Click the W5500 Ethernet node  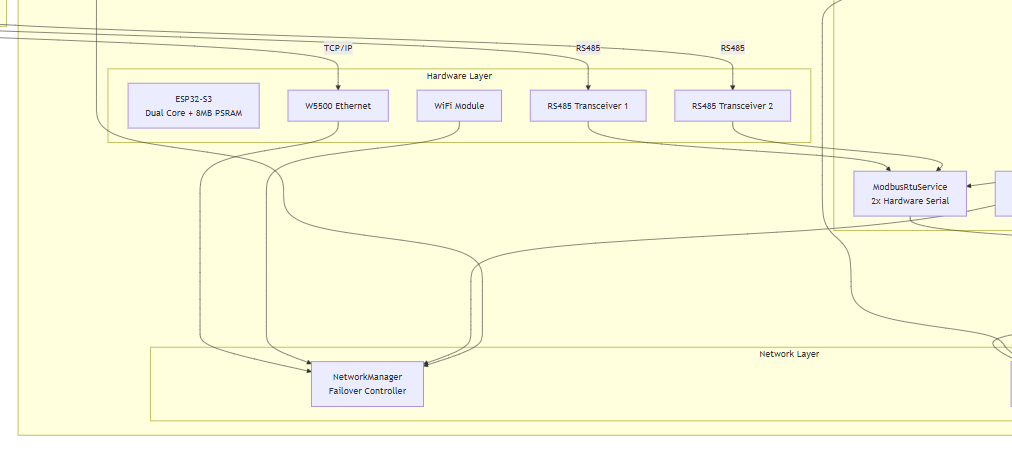pos(338,106)
